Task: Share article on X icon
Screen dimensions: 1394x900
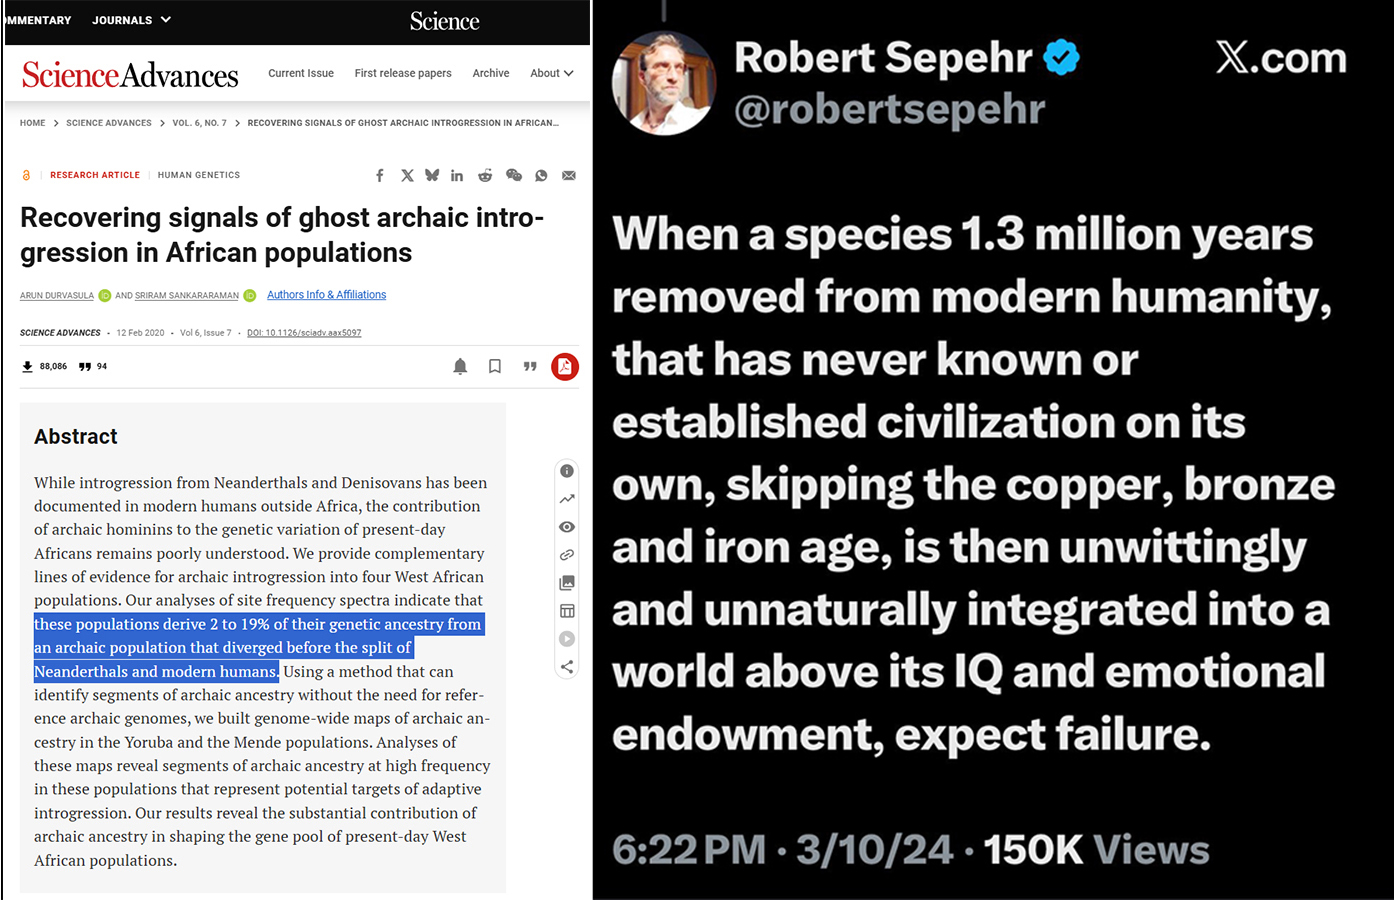Action: pos(407,175)
